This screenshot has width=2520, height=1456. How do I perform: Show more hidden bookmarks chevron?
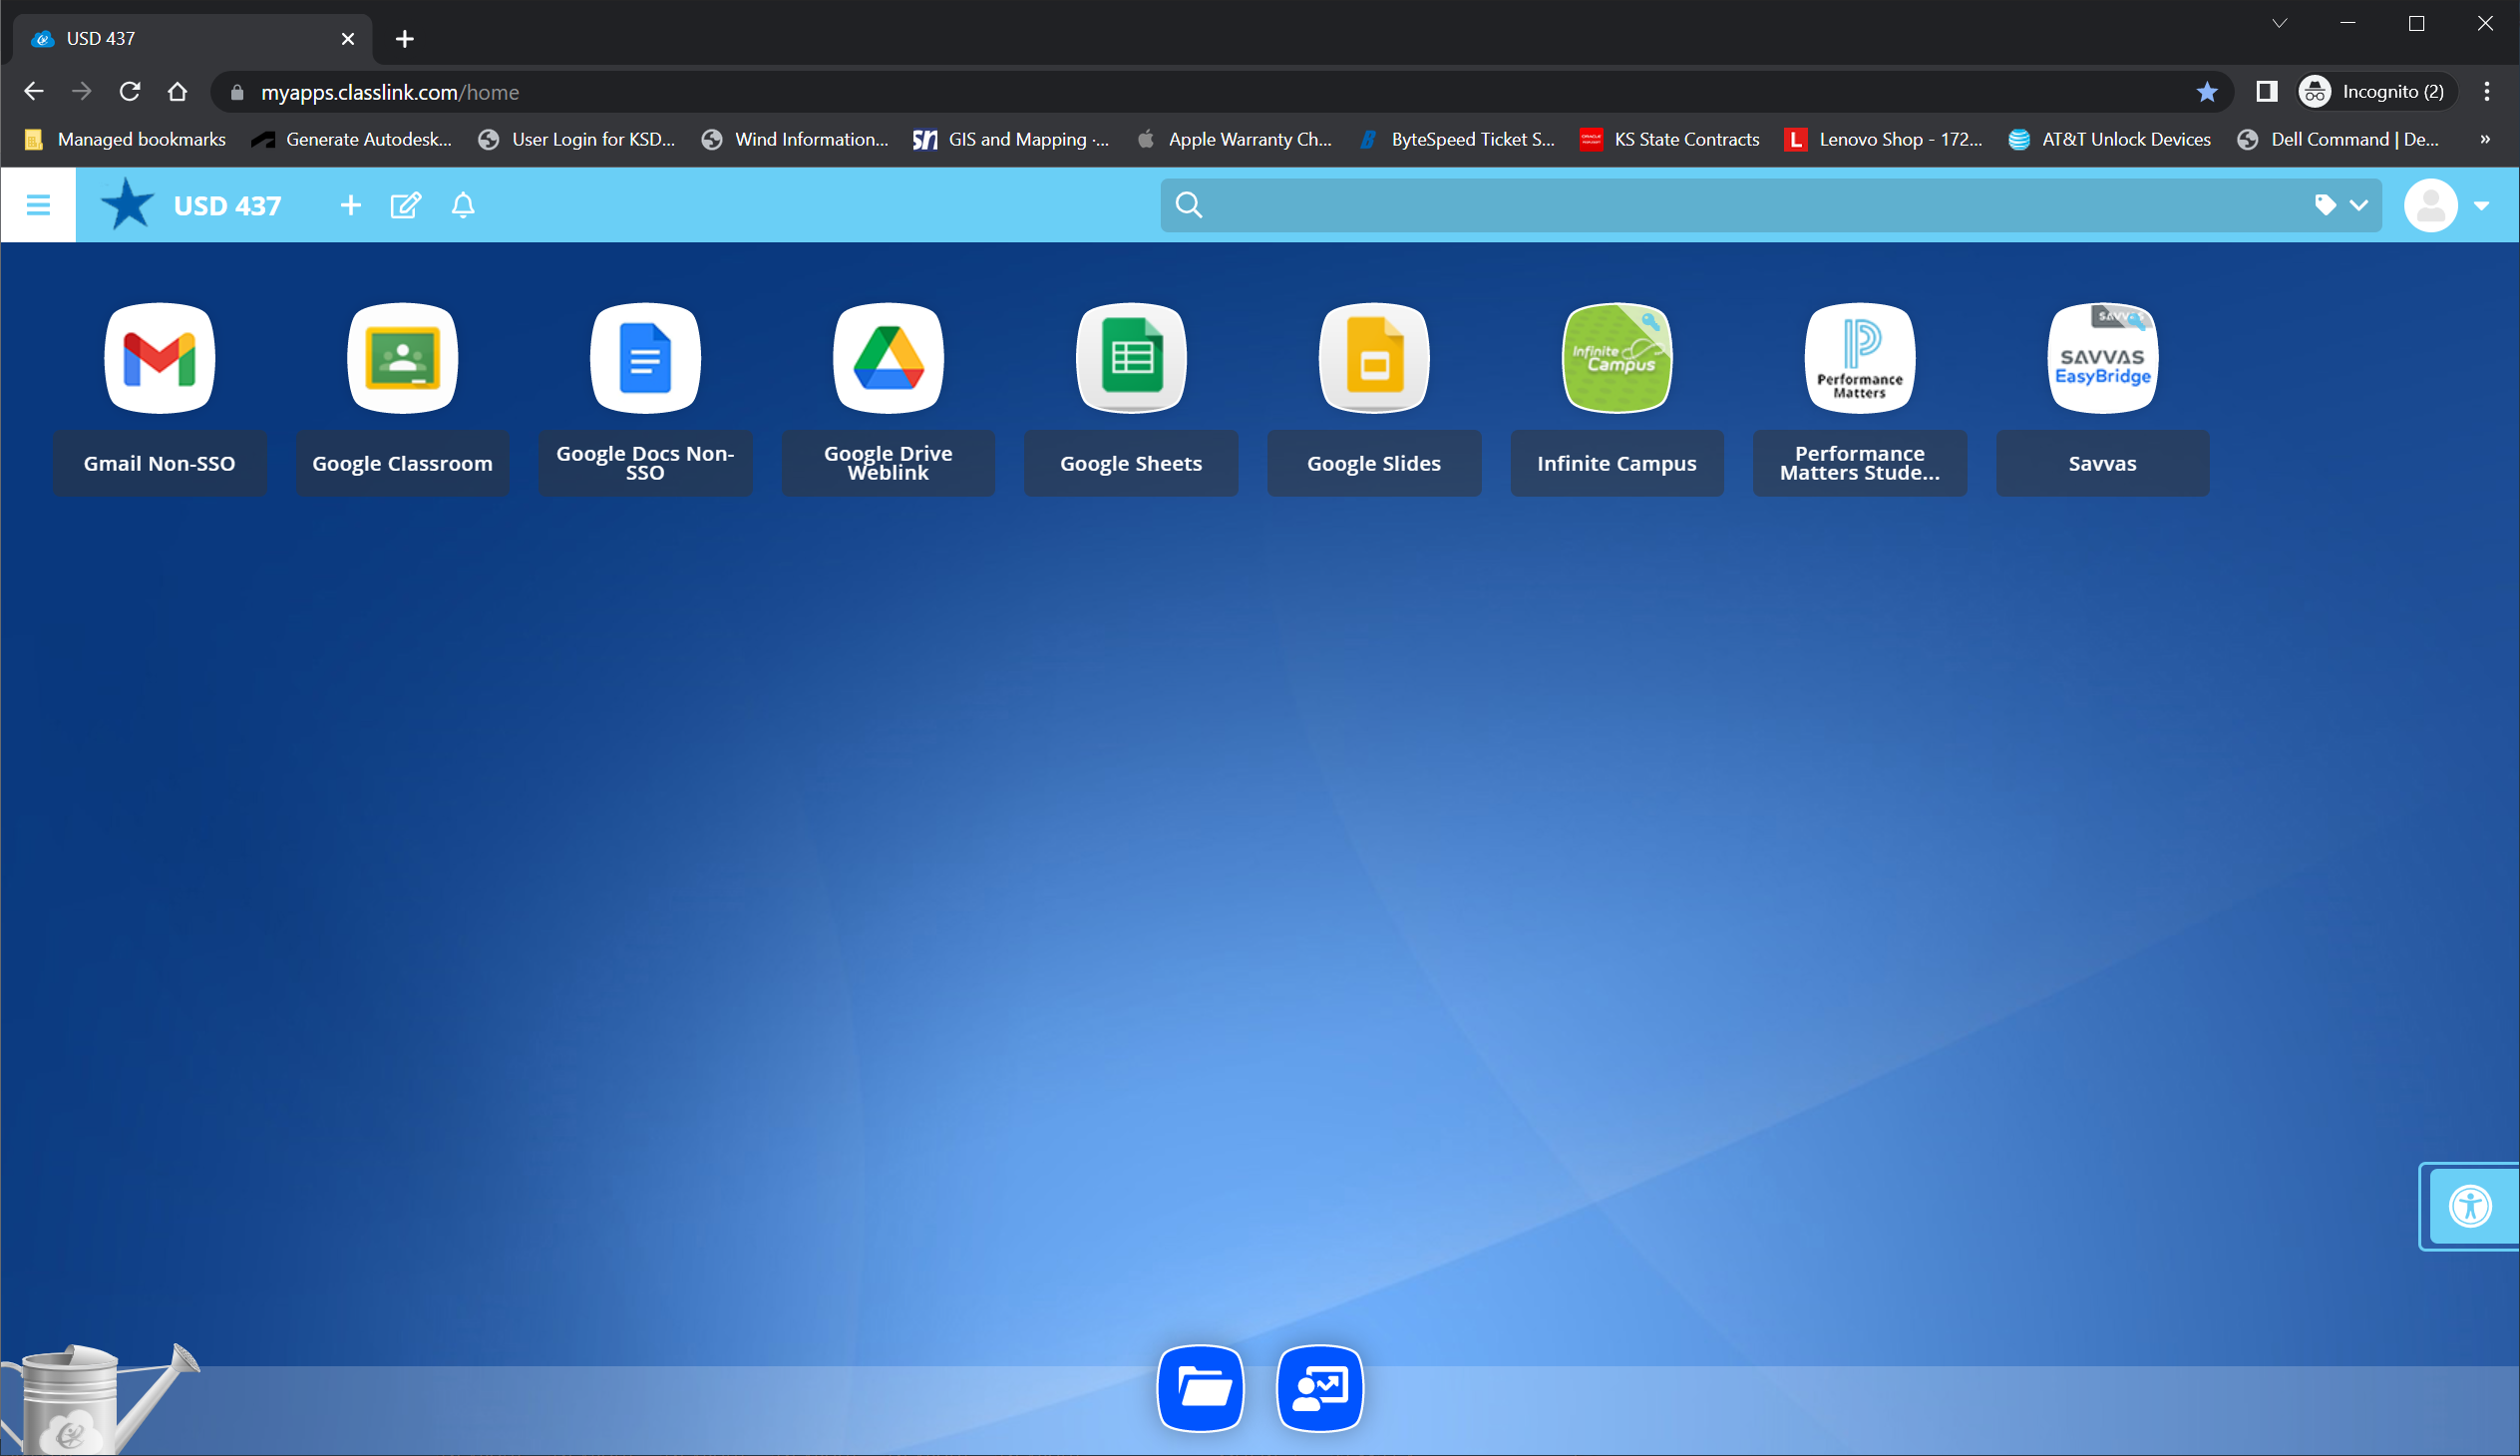point(2484,139)
